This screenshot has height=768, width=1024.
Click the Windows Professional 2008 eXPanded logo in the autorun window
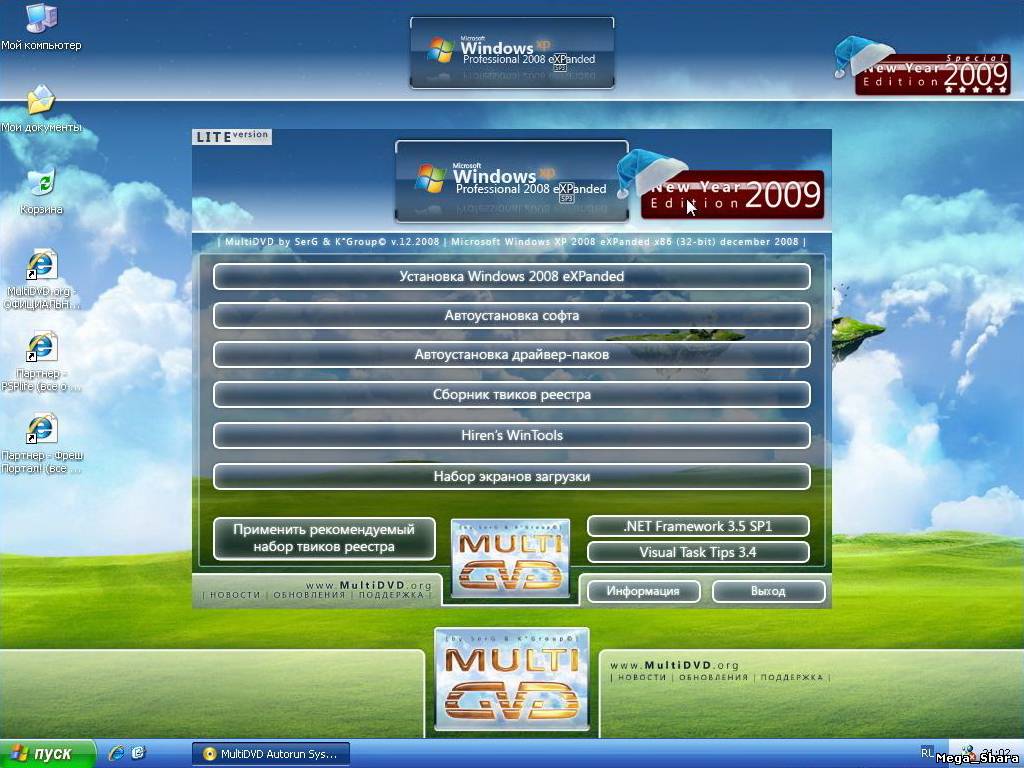point(511,181)
